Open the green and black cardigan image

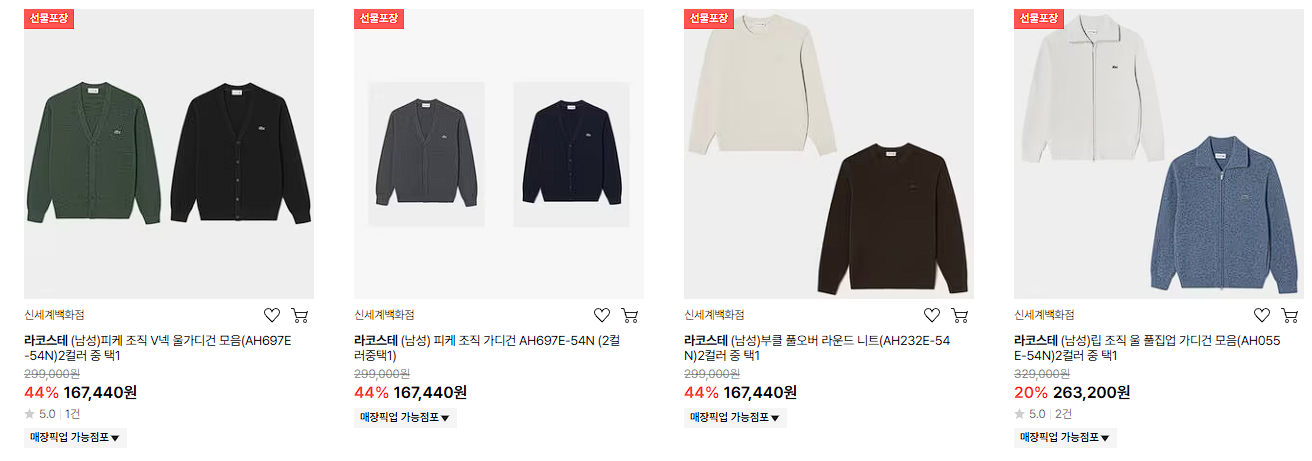[x=169, y=154]
